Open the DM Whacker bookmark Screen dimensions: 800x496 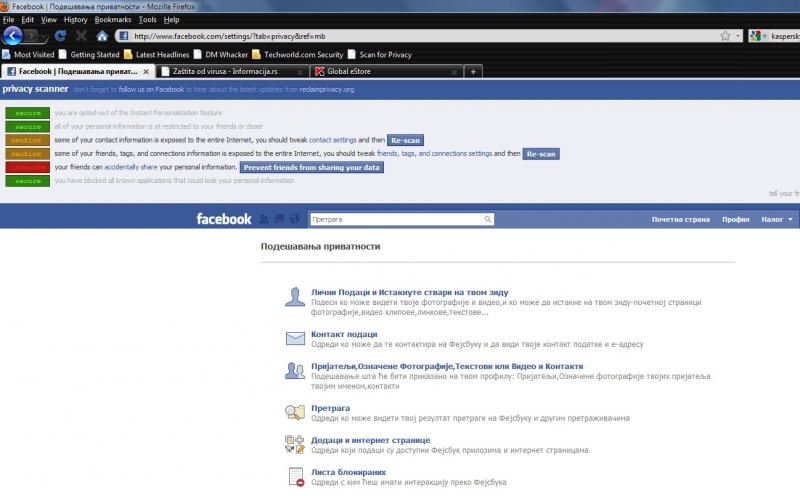click(x=221, y=54)
